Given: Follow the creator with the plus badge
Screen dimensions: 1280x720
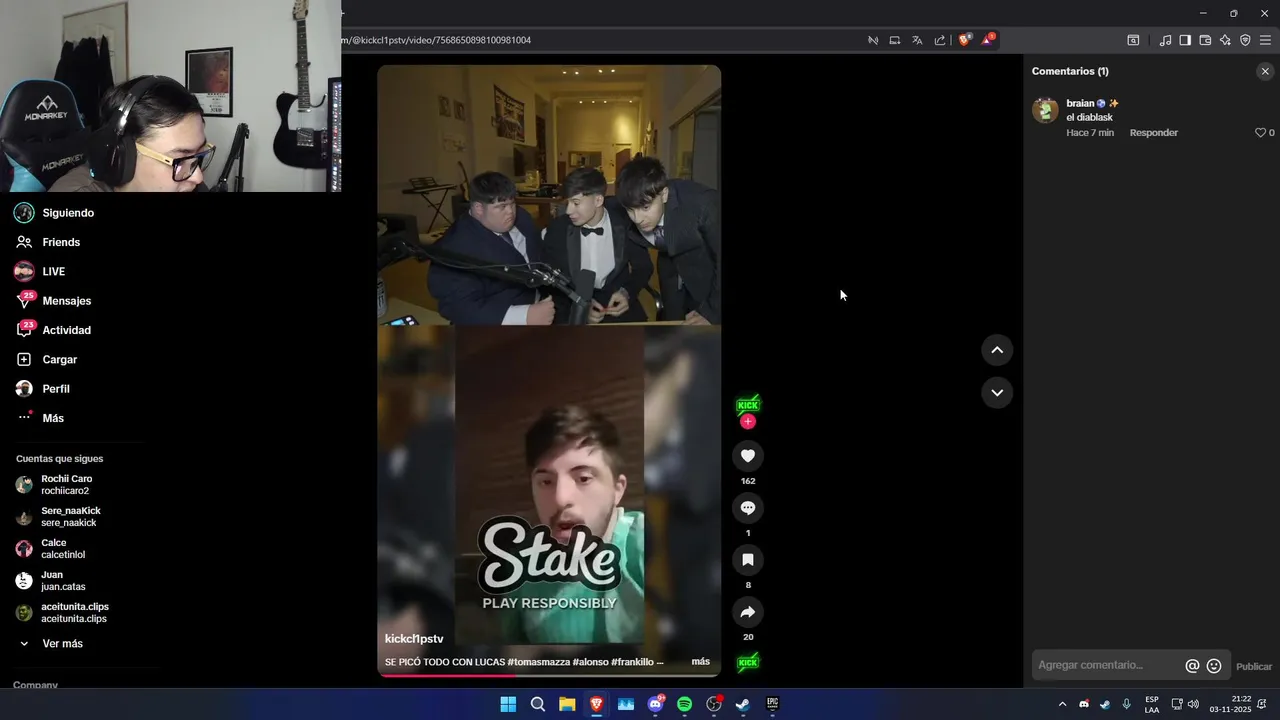Looking at the screenshot, I should [747, 422].
